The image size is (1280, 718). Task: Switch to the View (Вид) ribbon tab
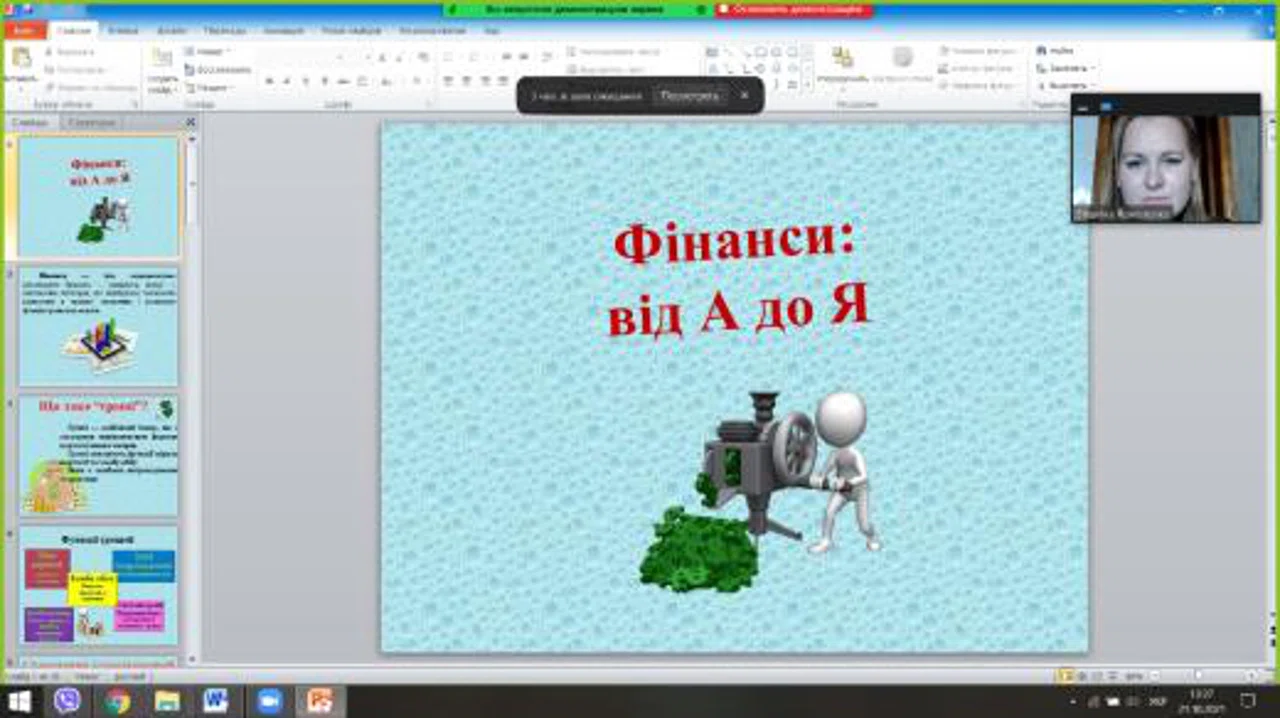[491, 31]
